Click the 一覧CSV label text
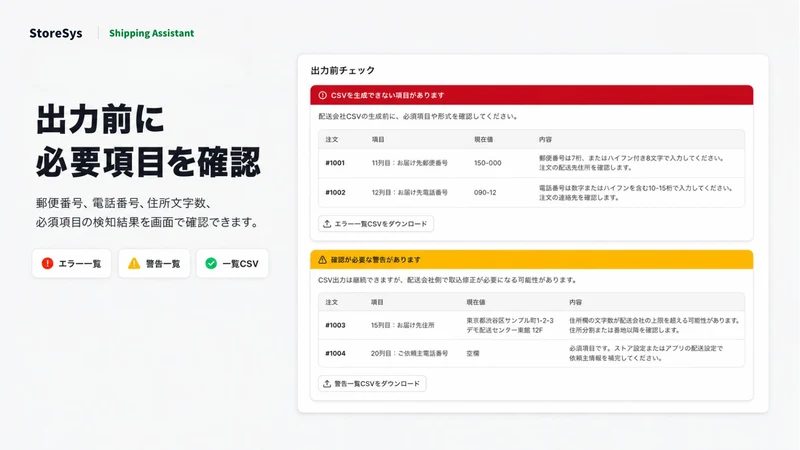The width and height of the screenshot is (800, 450). [x=240, y=264]
